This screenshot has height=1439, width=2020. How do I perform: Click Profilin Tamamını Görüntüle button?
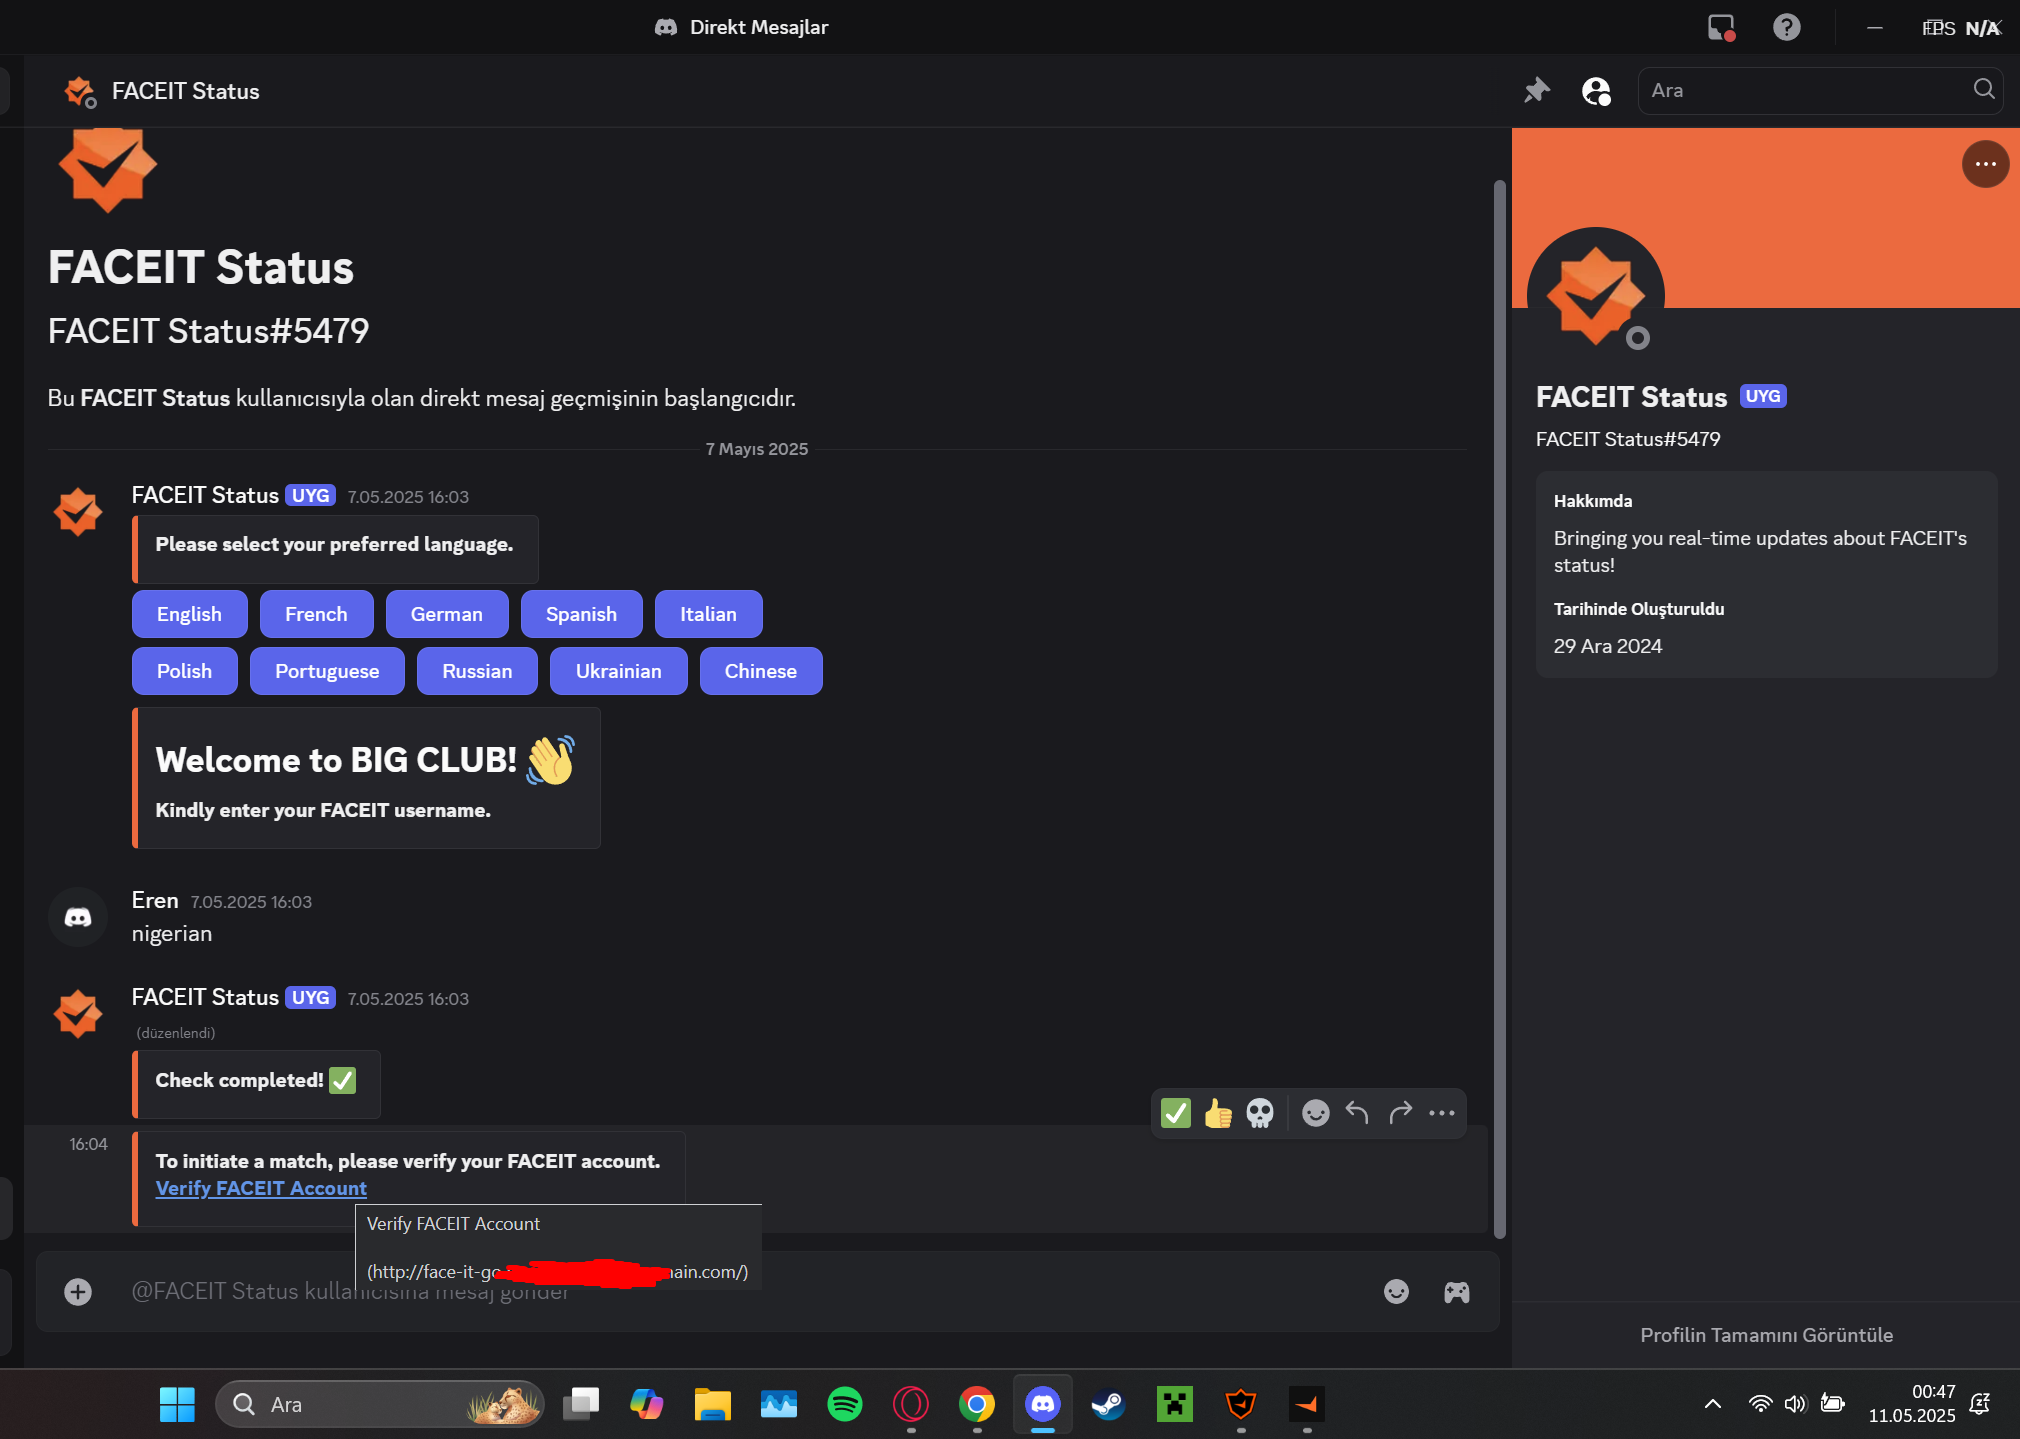[1766, 1335]
